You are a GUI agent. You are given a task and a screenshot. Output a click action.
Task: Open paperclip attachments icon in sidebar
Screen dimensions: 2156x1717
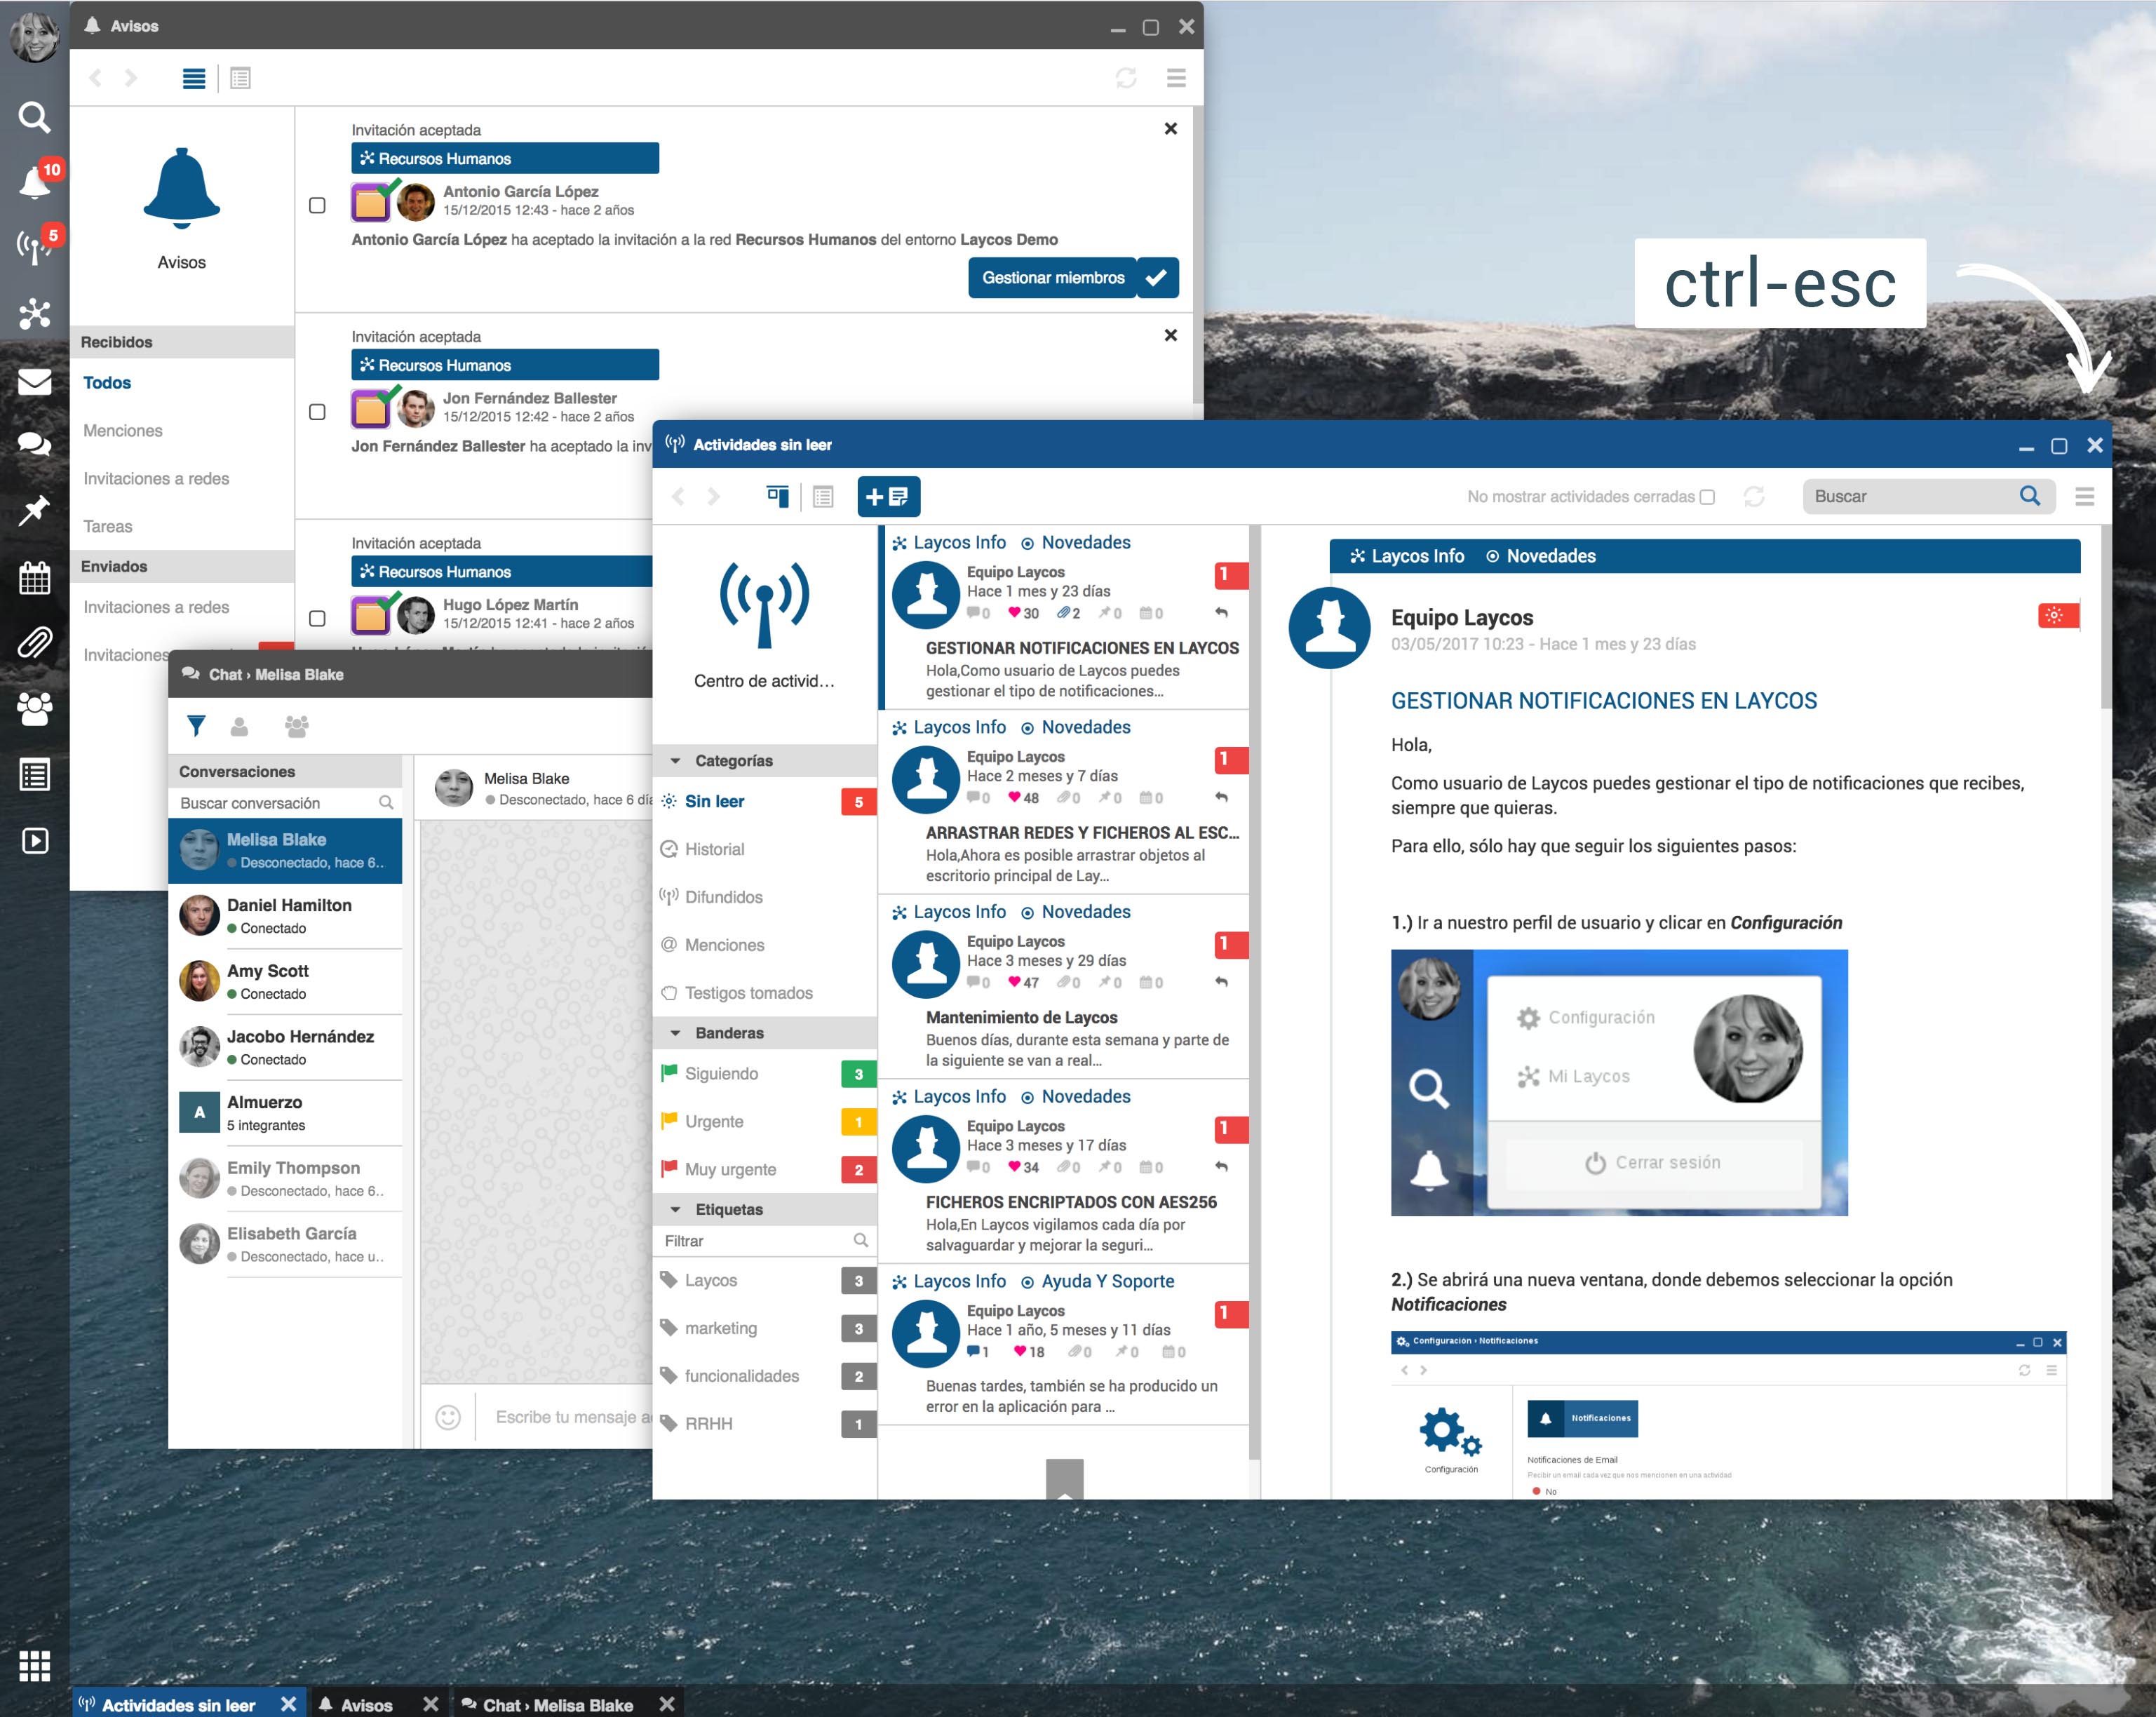(x=34, y=642)
